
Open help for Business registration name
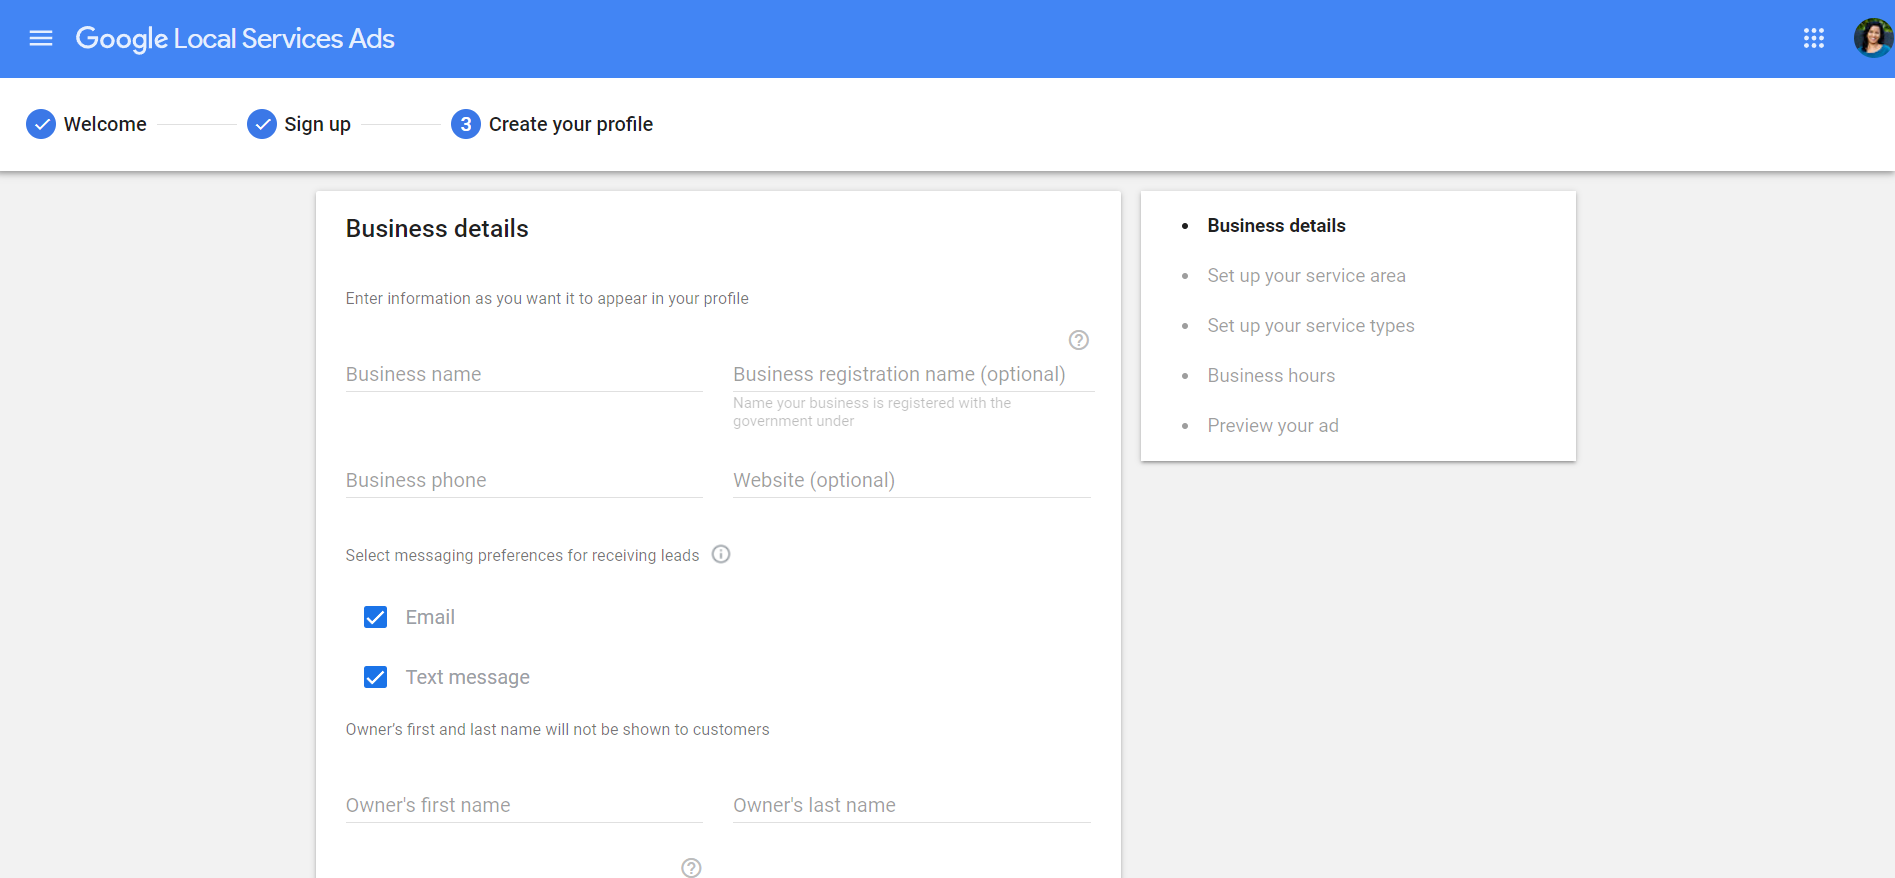[1078, 340]
